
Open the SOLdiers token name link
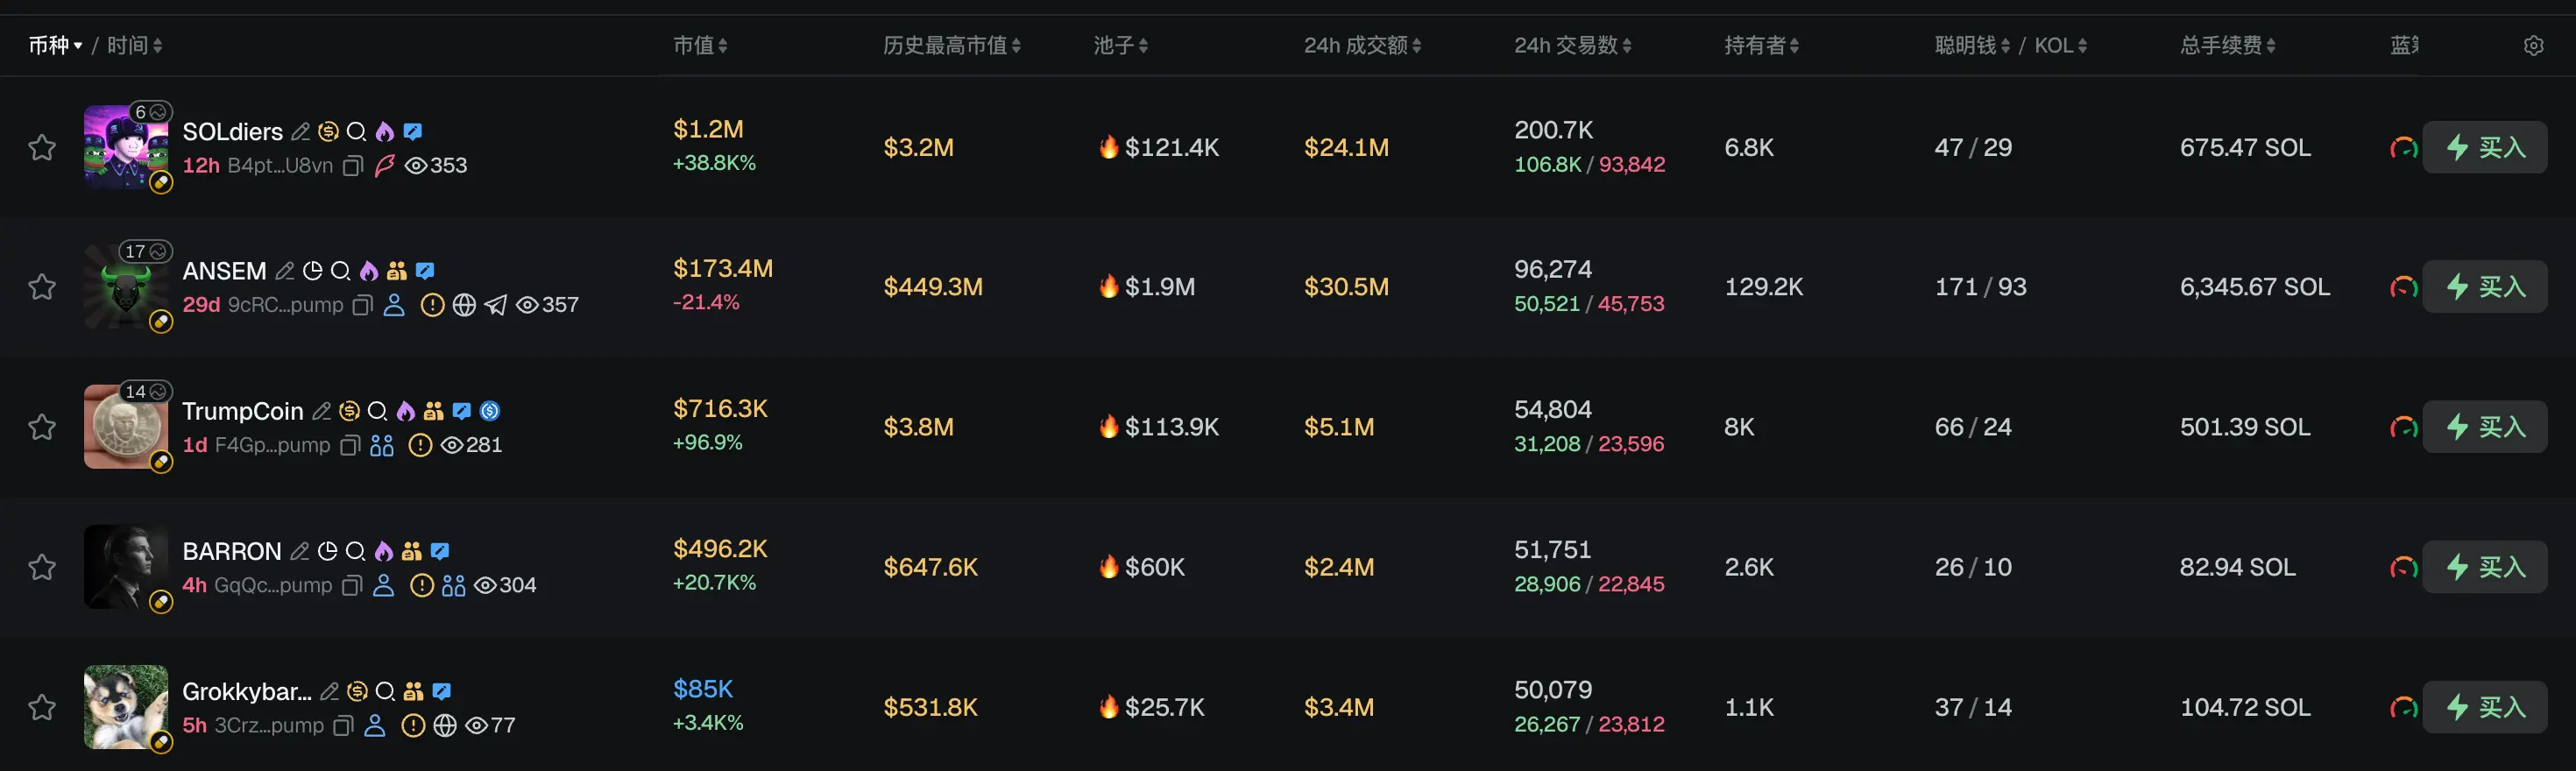[x=233, y=132]
